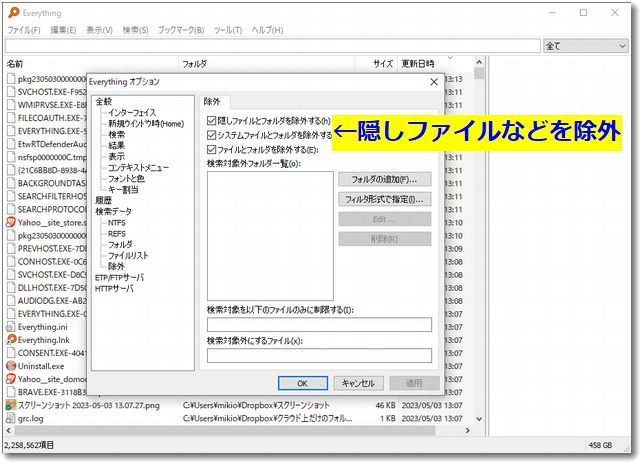Click the Yahoo__site_store file icon
The height and width of the screenshot is (462, 640).
coord(11,222)
